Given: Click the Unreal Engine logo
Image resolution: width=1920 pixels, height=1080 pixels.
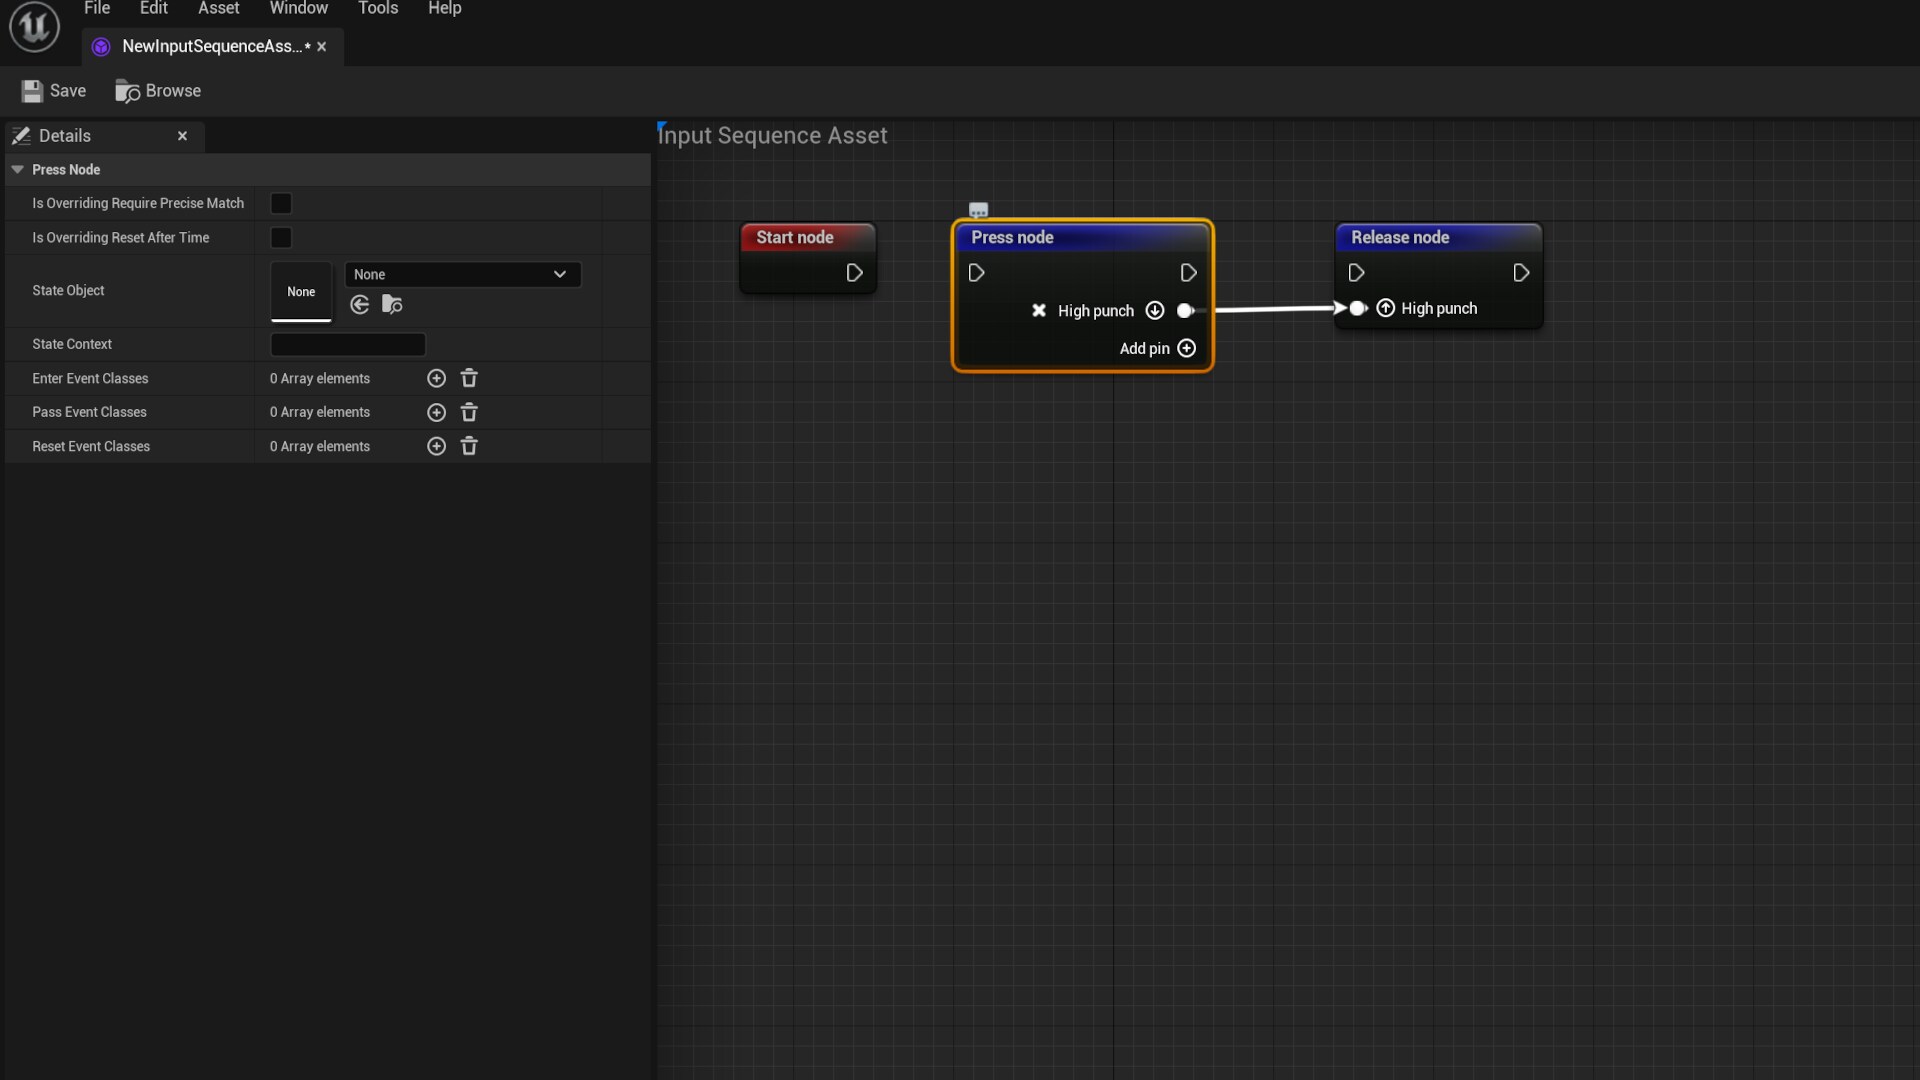Looking at the screenshot, I should 33,27.
